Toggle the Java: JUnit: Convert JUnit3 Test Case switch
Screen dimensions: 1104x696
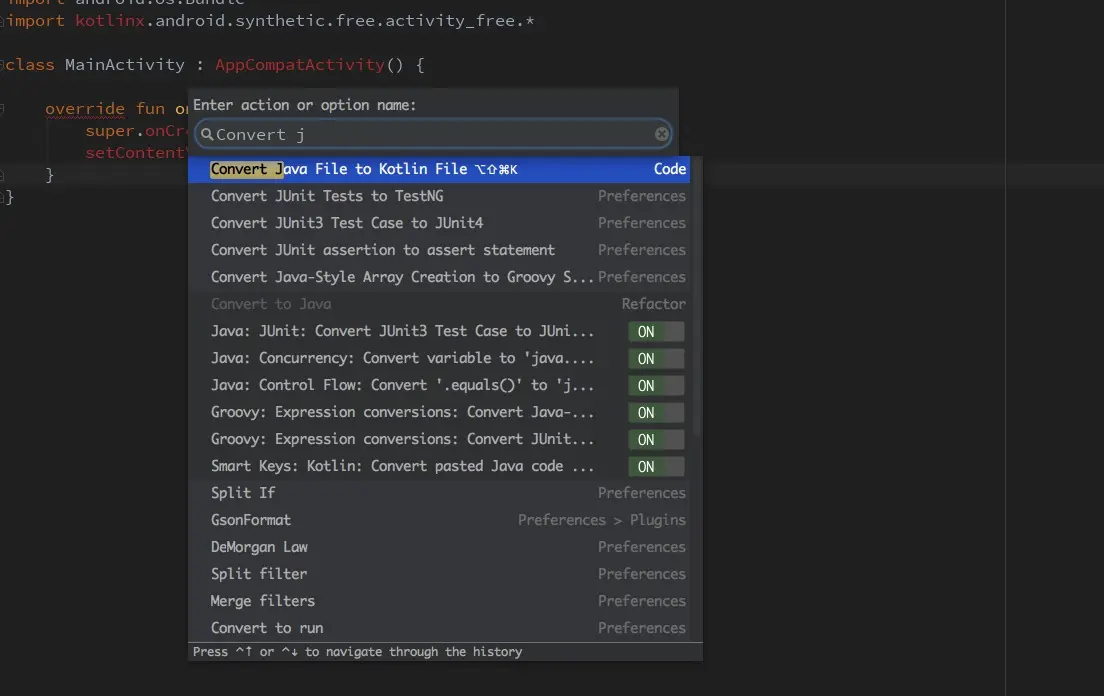click(656, 332)
